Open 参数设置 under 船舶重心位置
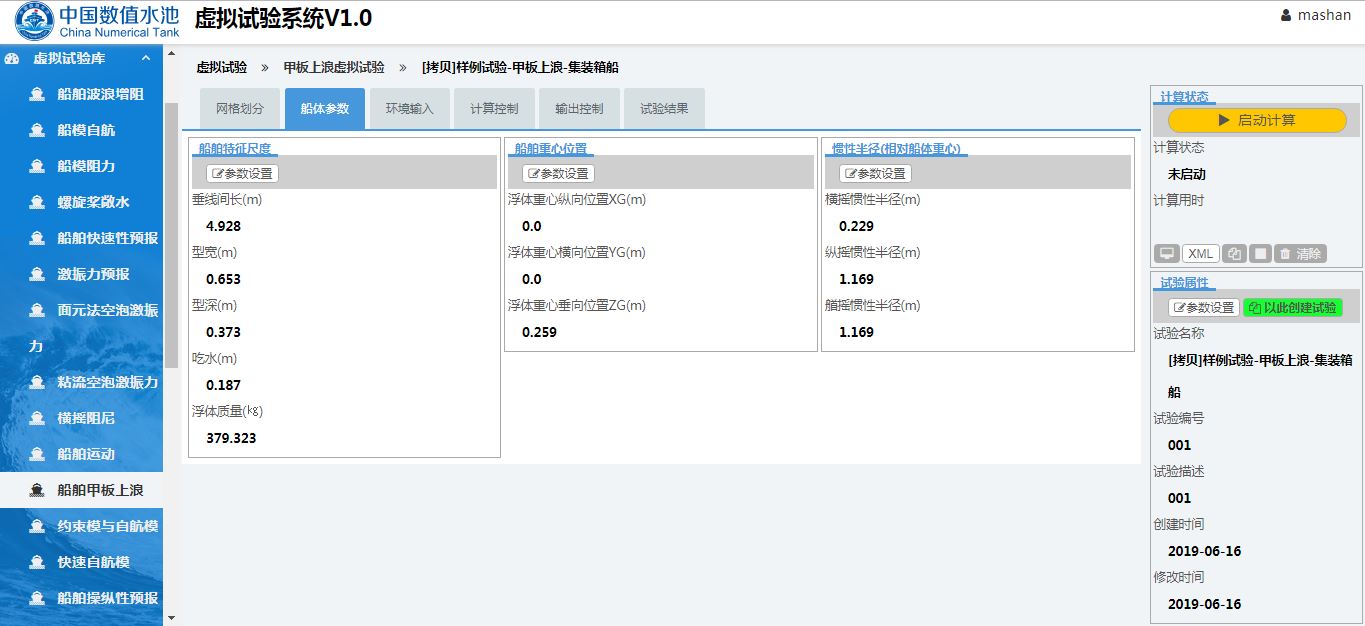1365x626 pixels. pyautogui.click(x=558, y=173)
